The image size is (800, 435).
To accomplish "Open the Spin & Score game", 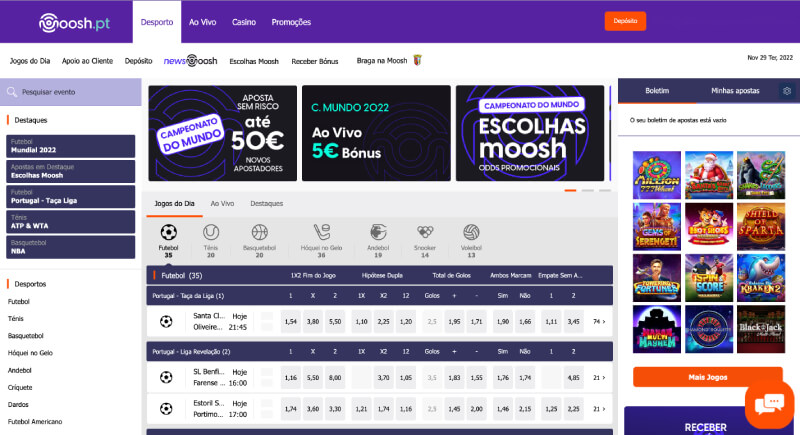I will coord(709,278).
